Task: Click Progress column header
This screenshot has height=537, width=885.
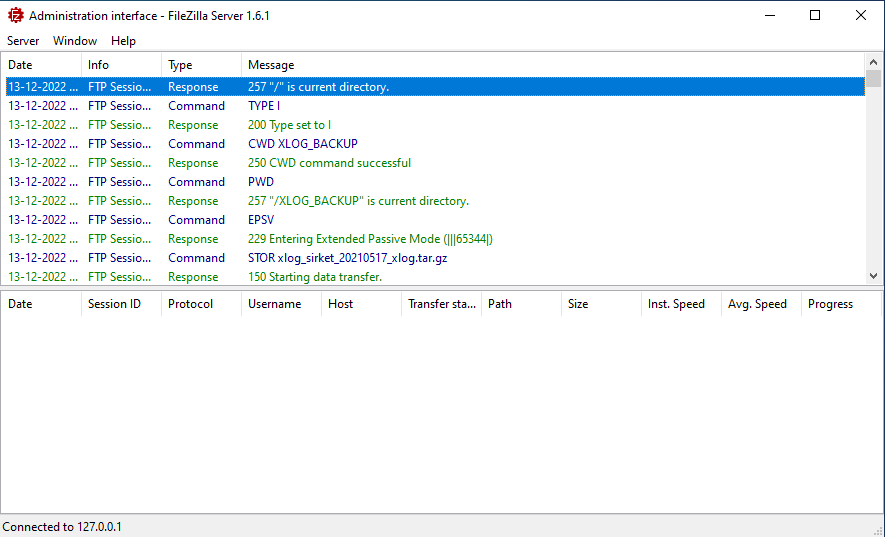Action: pyautogui.click(x=842, y=304)
